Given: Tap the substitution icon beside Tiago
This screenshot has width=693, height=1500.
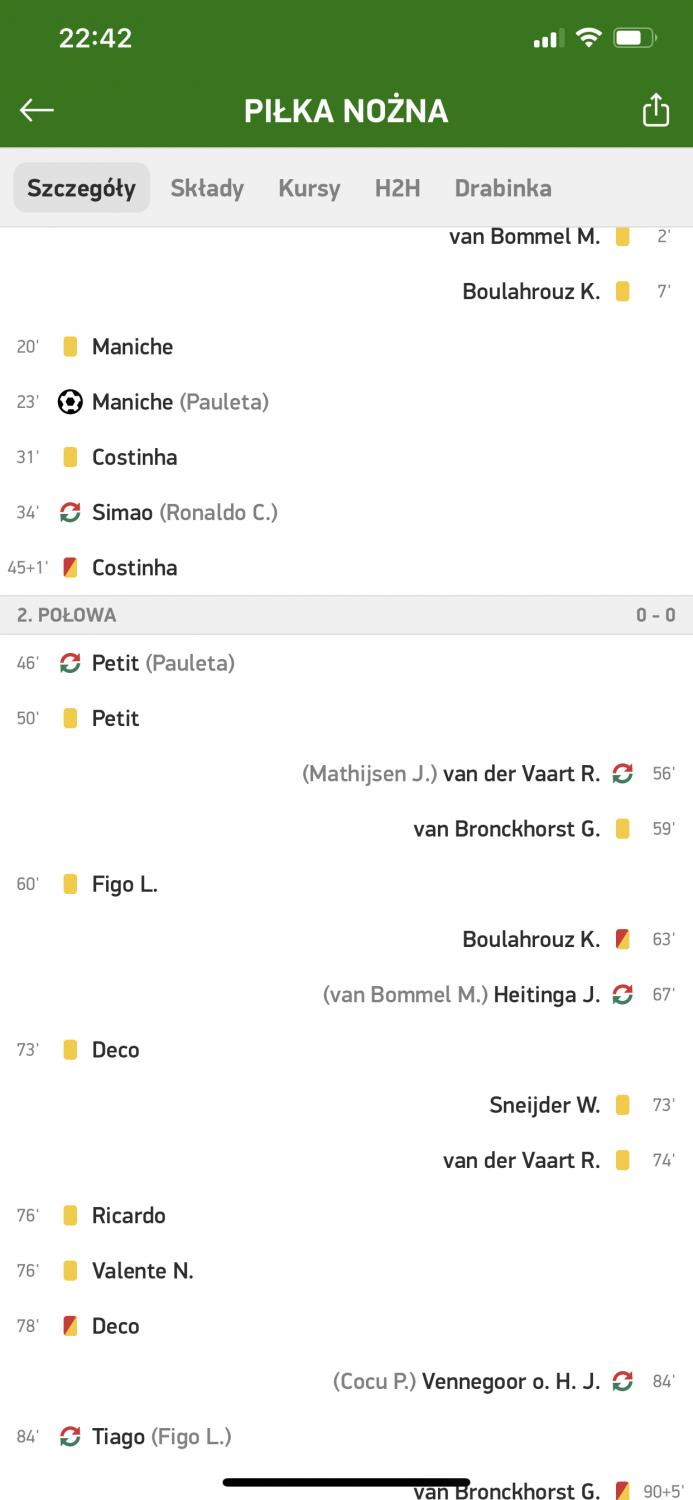Looking at the screenshot, I should click(70, 1437).
